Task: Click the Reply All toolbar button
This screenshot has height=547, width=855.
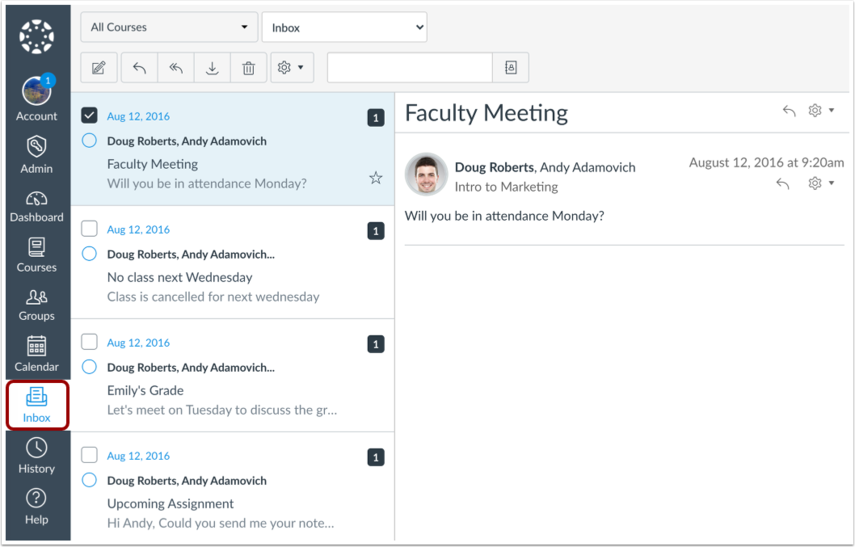Action: click(x=176, y=68)
